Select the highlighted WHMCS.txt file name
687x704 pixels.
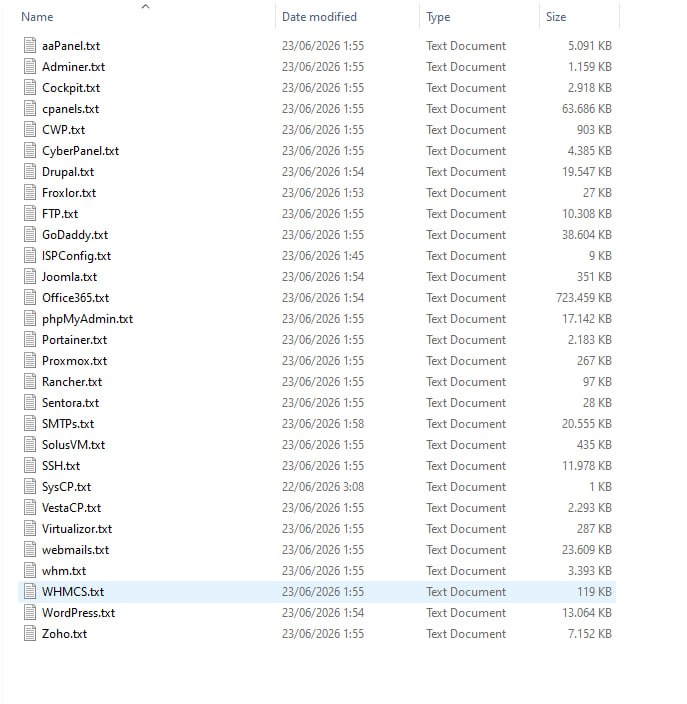[73, 591]
